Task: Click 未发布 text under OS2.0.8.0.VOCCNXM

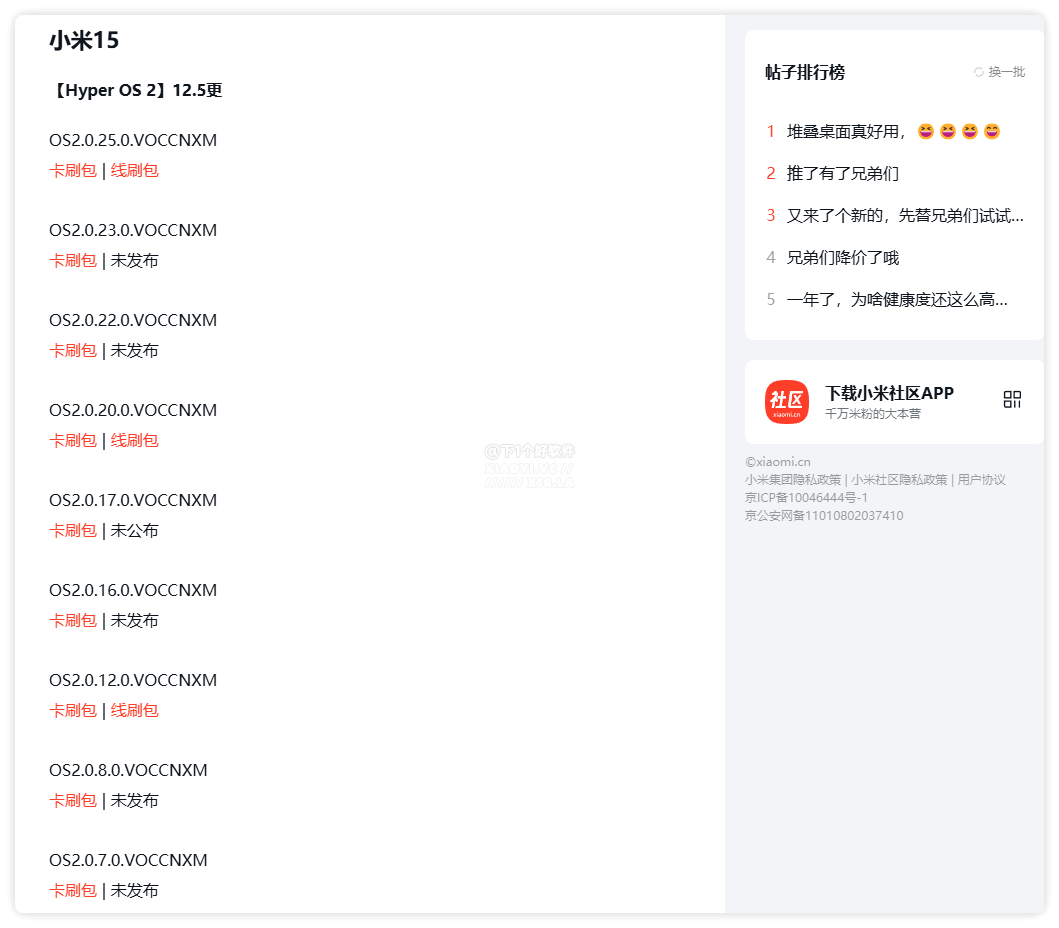Action: point(134,800)
